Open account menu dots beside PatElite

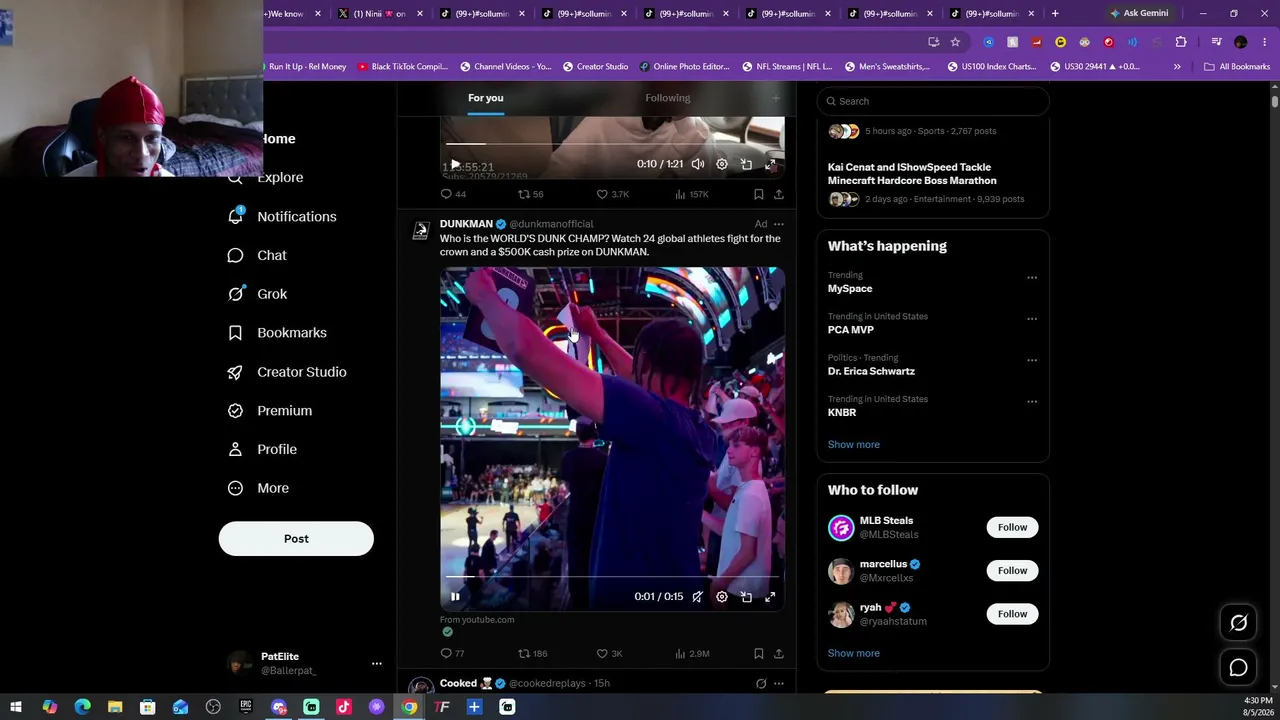click(x=377, y=663)
